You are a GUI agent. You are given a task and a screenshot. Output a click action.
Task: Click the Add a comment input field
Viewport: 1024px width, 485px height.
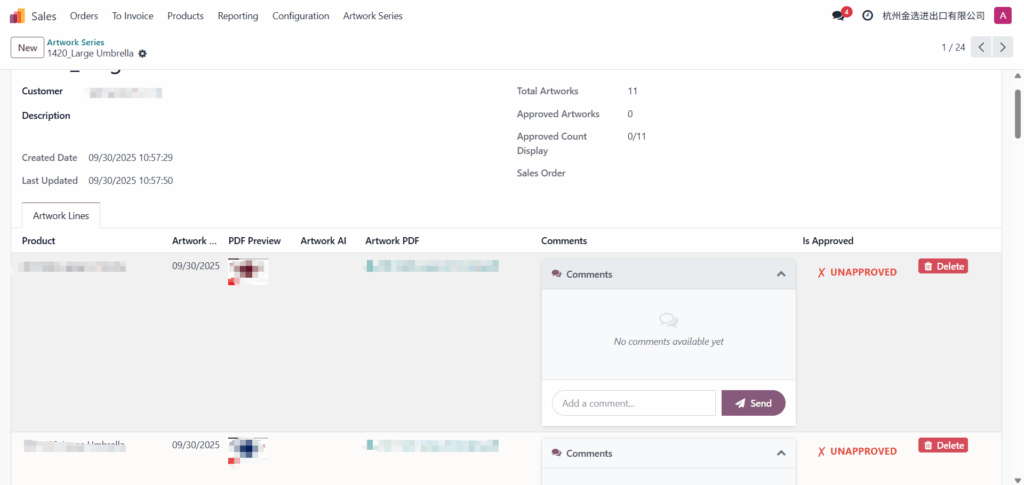634,403
